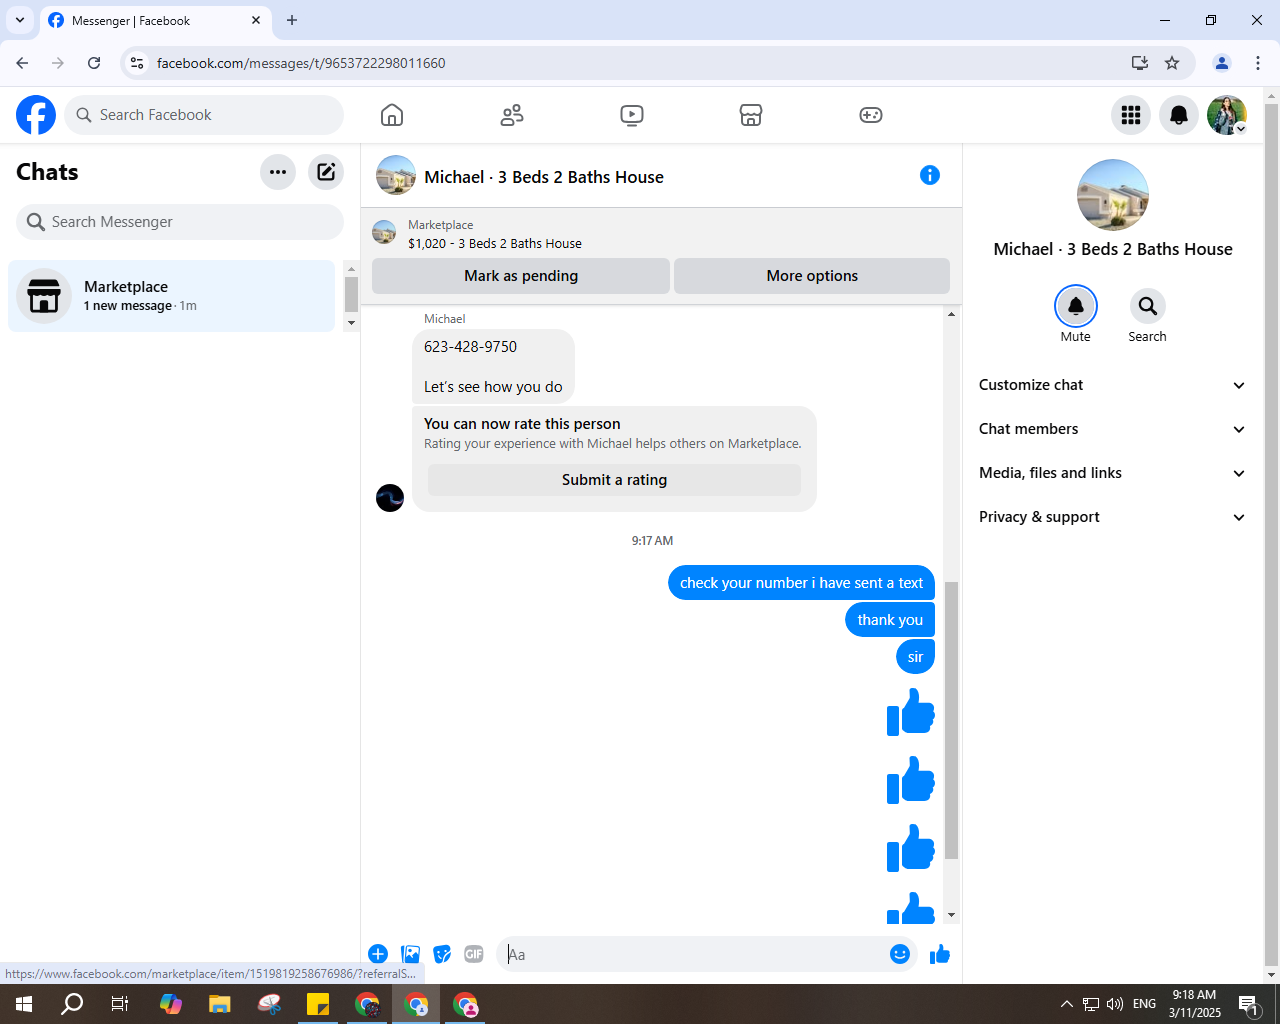Select the Messenger | Facebook browser tab

point(155,20)
